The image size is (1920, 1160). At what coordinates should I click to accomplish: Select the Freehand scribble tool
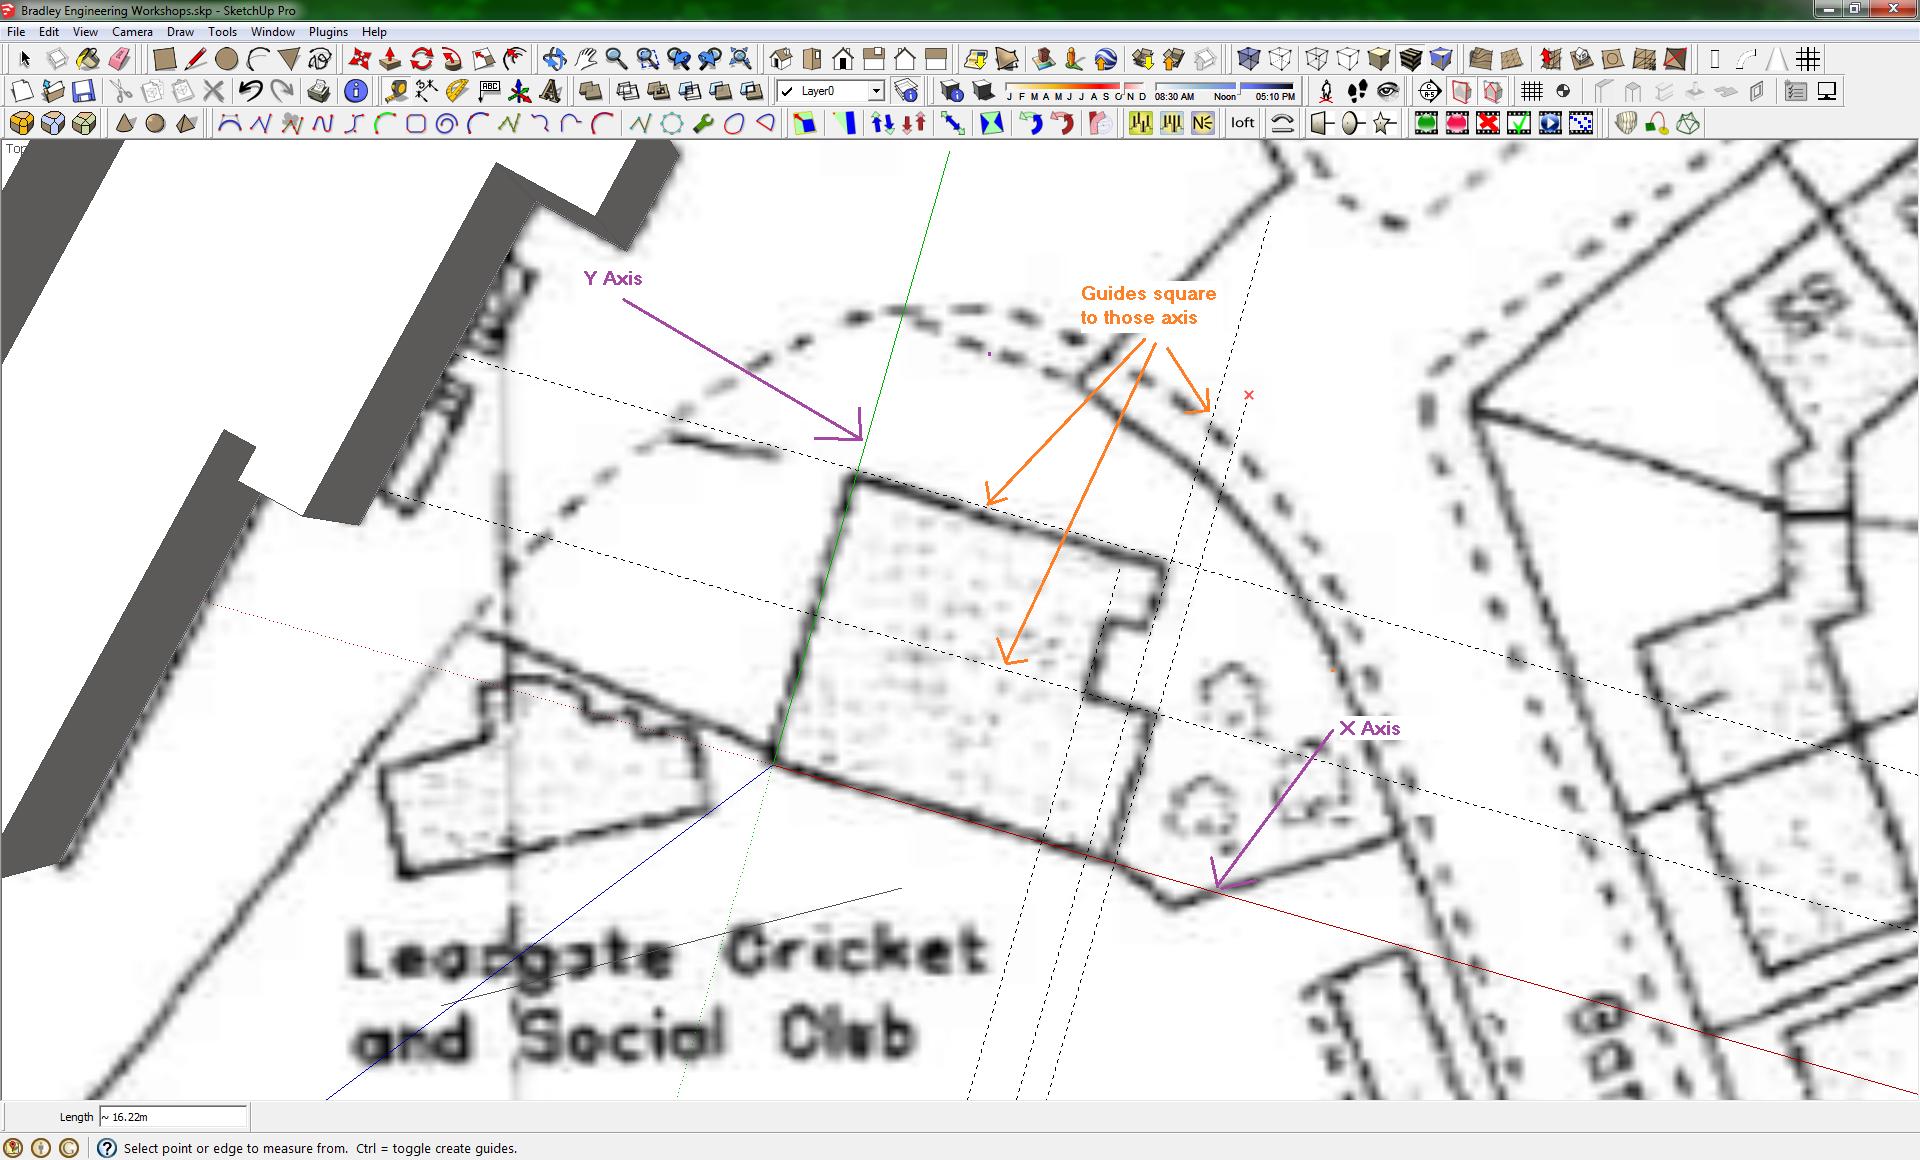pos(320,59)
